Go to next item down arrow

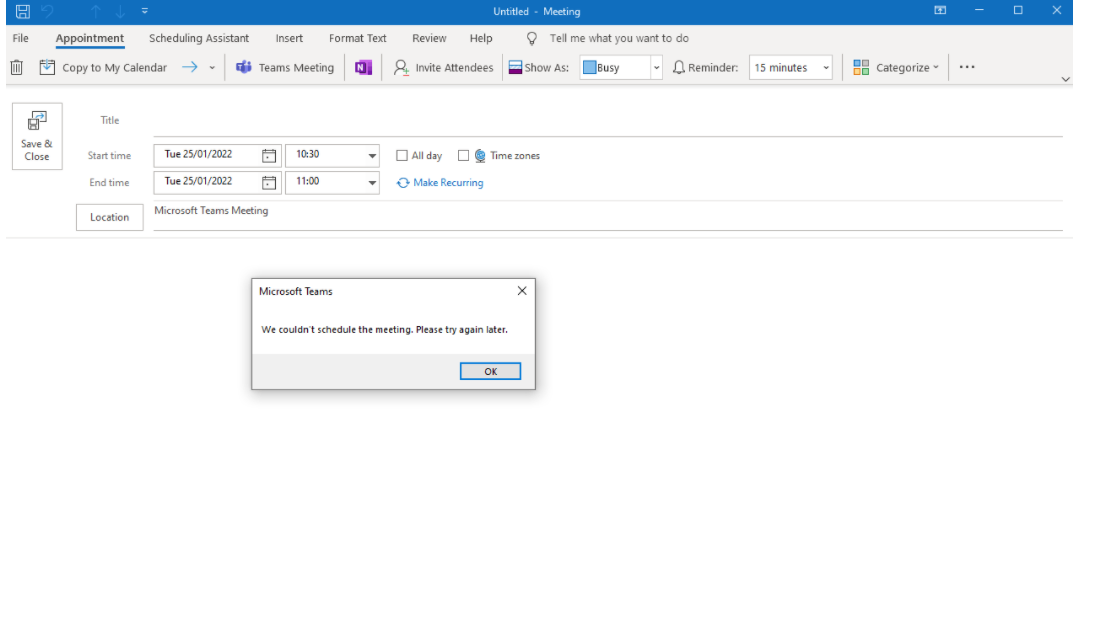(120, 11)
